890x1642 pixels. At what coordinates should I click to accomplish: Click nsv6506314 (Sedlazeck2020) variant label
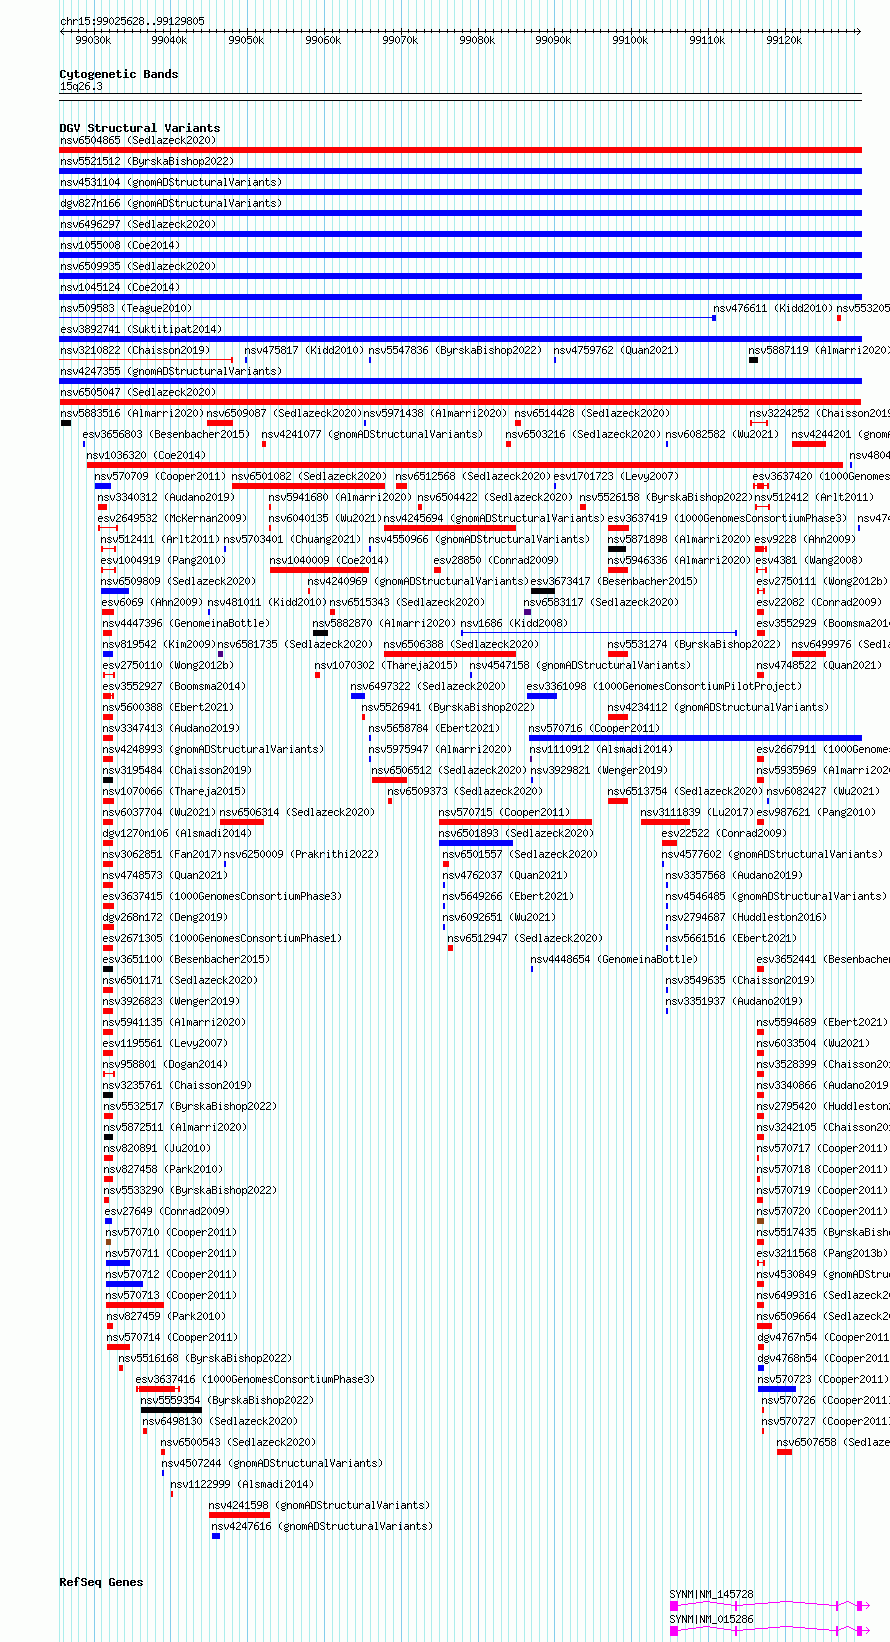pyautogui.click(x=297, y=812)
